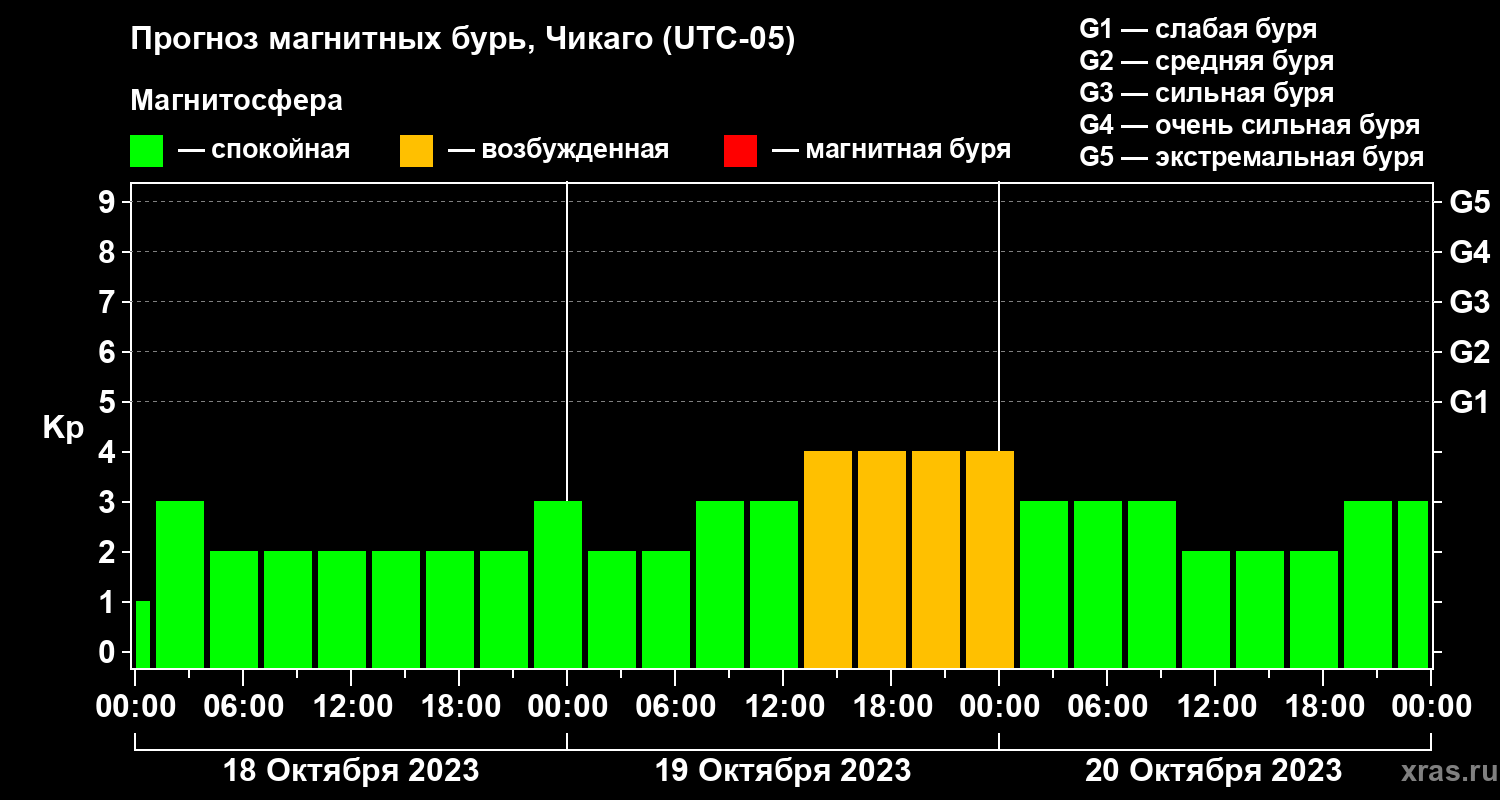Click the right-axis 'G5' level label
This screenshot has width=1500, height=800.
coord(1469,202)
